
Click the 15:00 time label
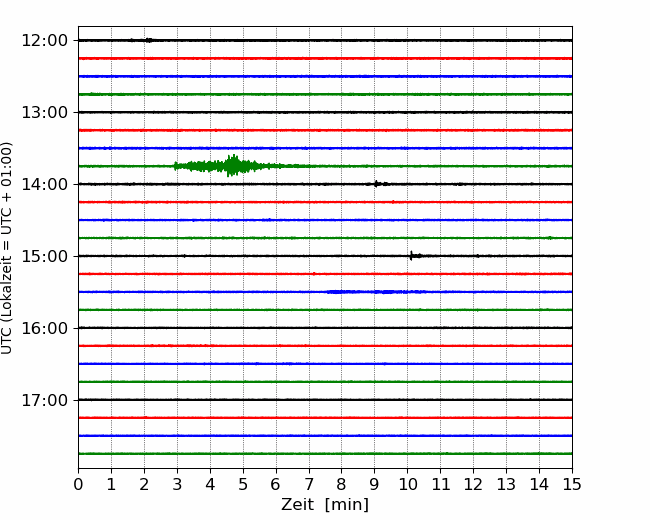(x=44, y=256)
